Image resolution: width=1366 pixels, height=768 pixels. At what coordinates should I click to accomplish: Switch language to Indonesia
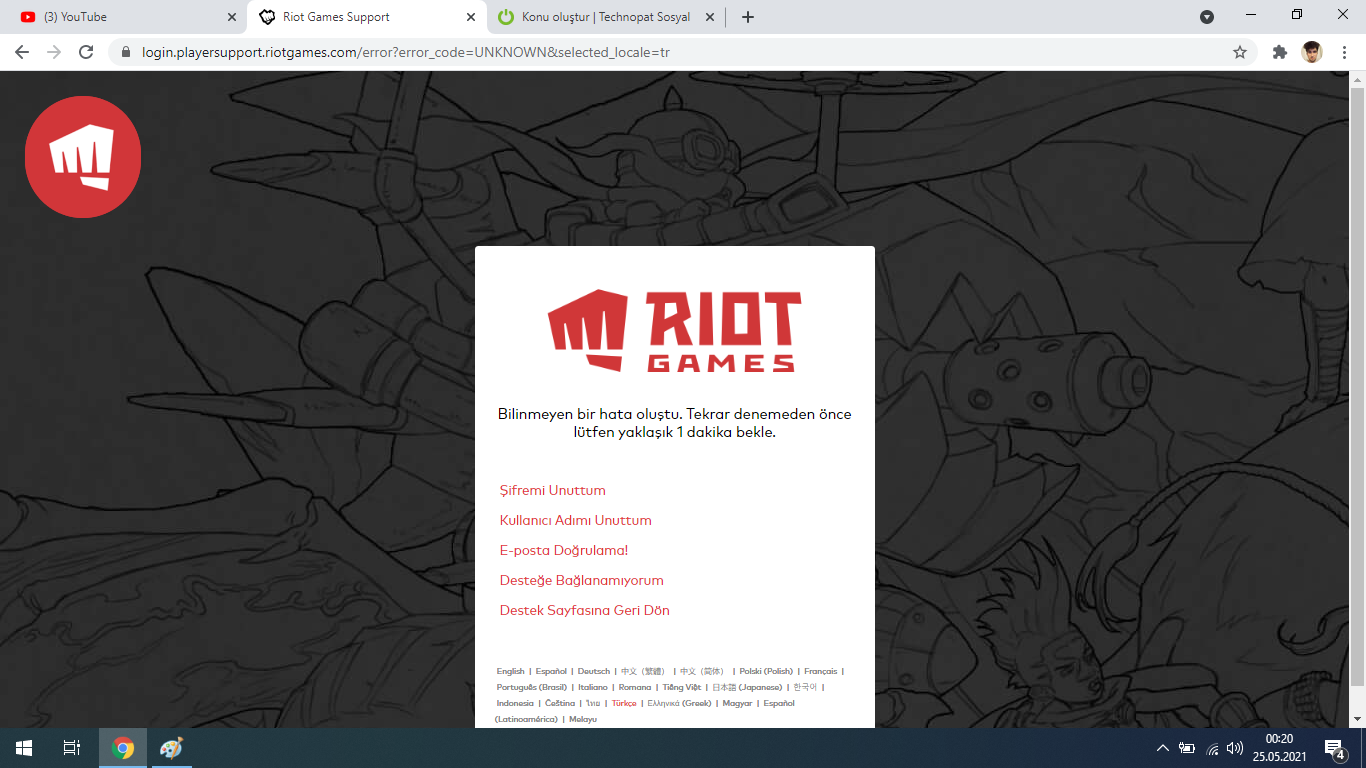click(515, 704)
